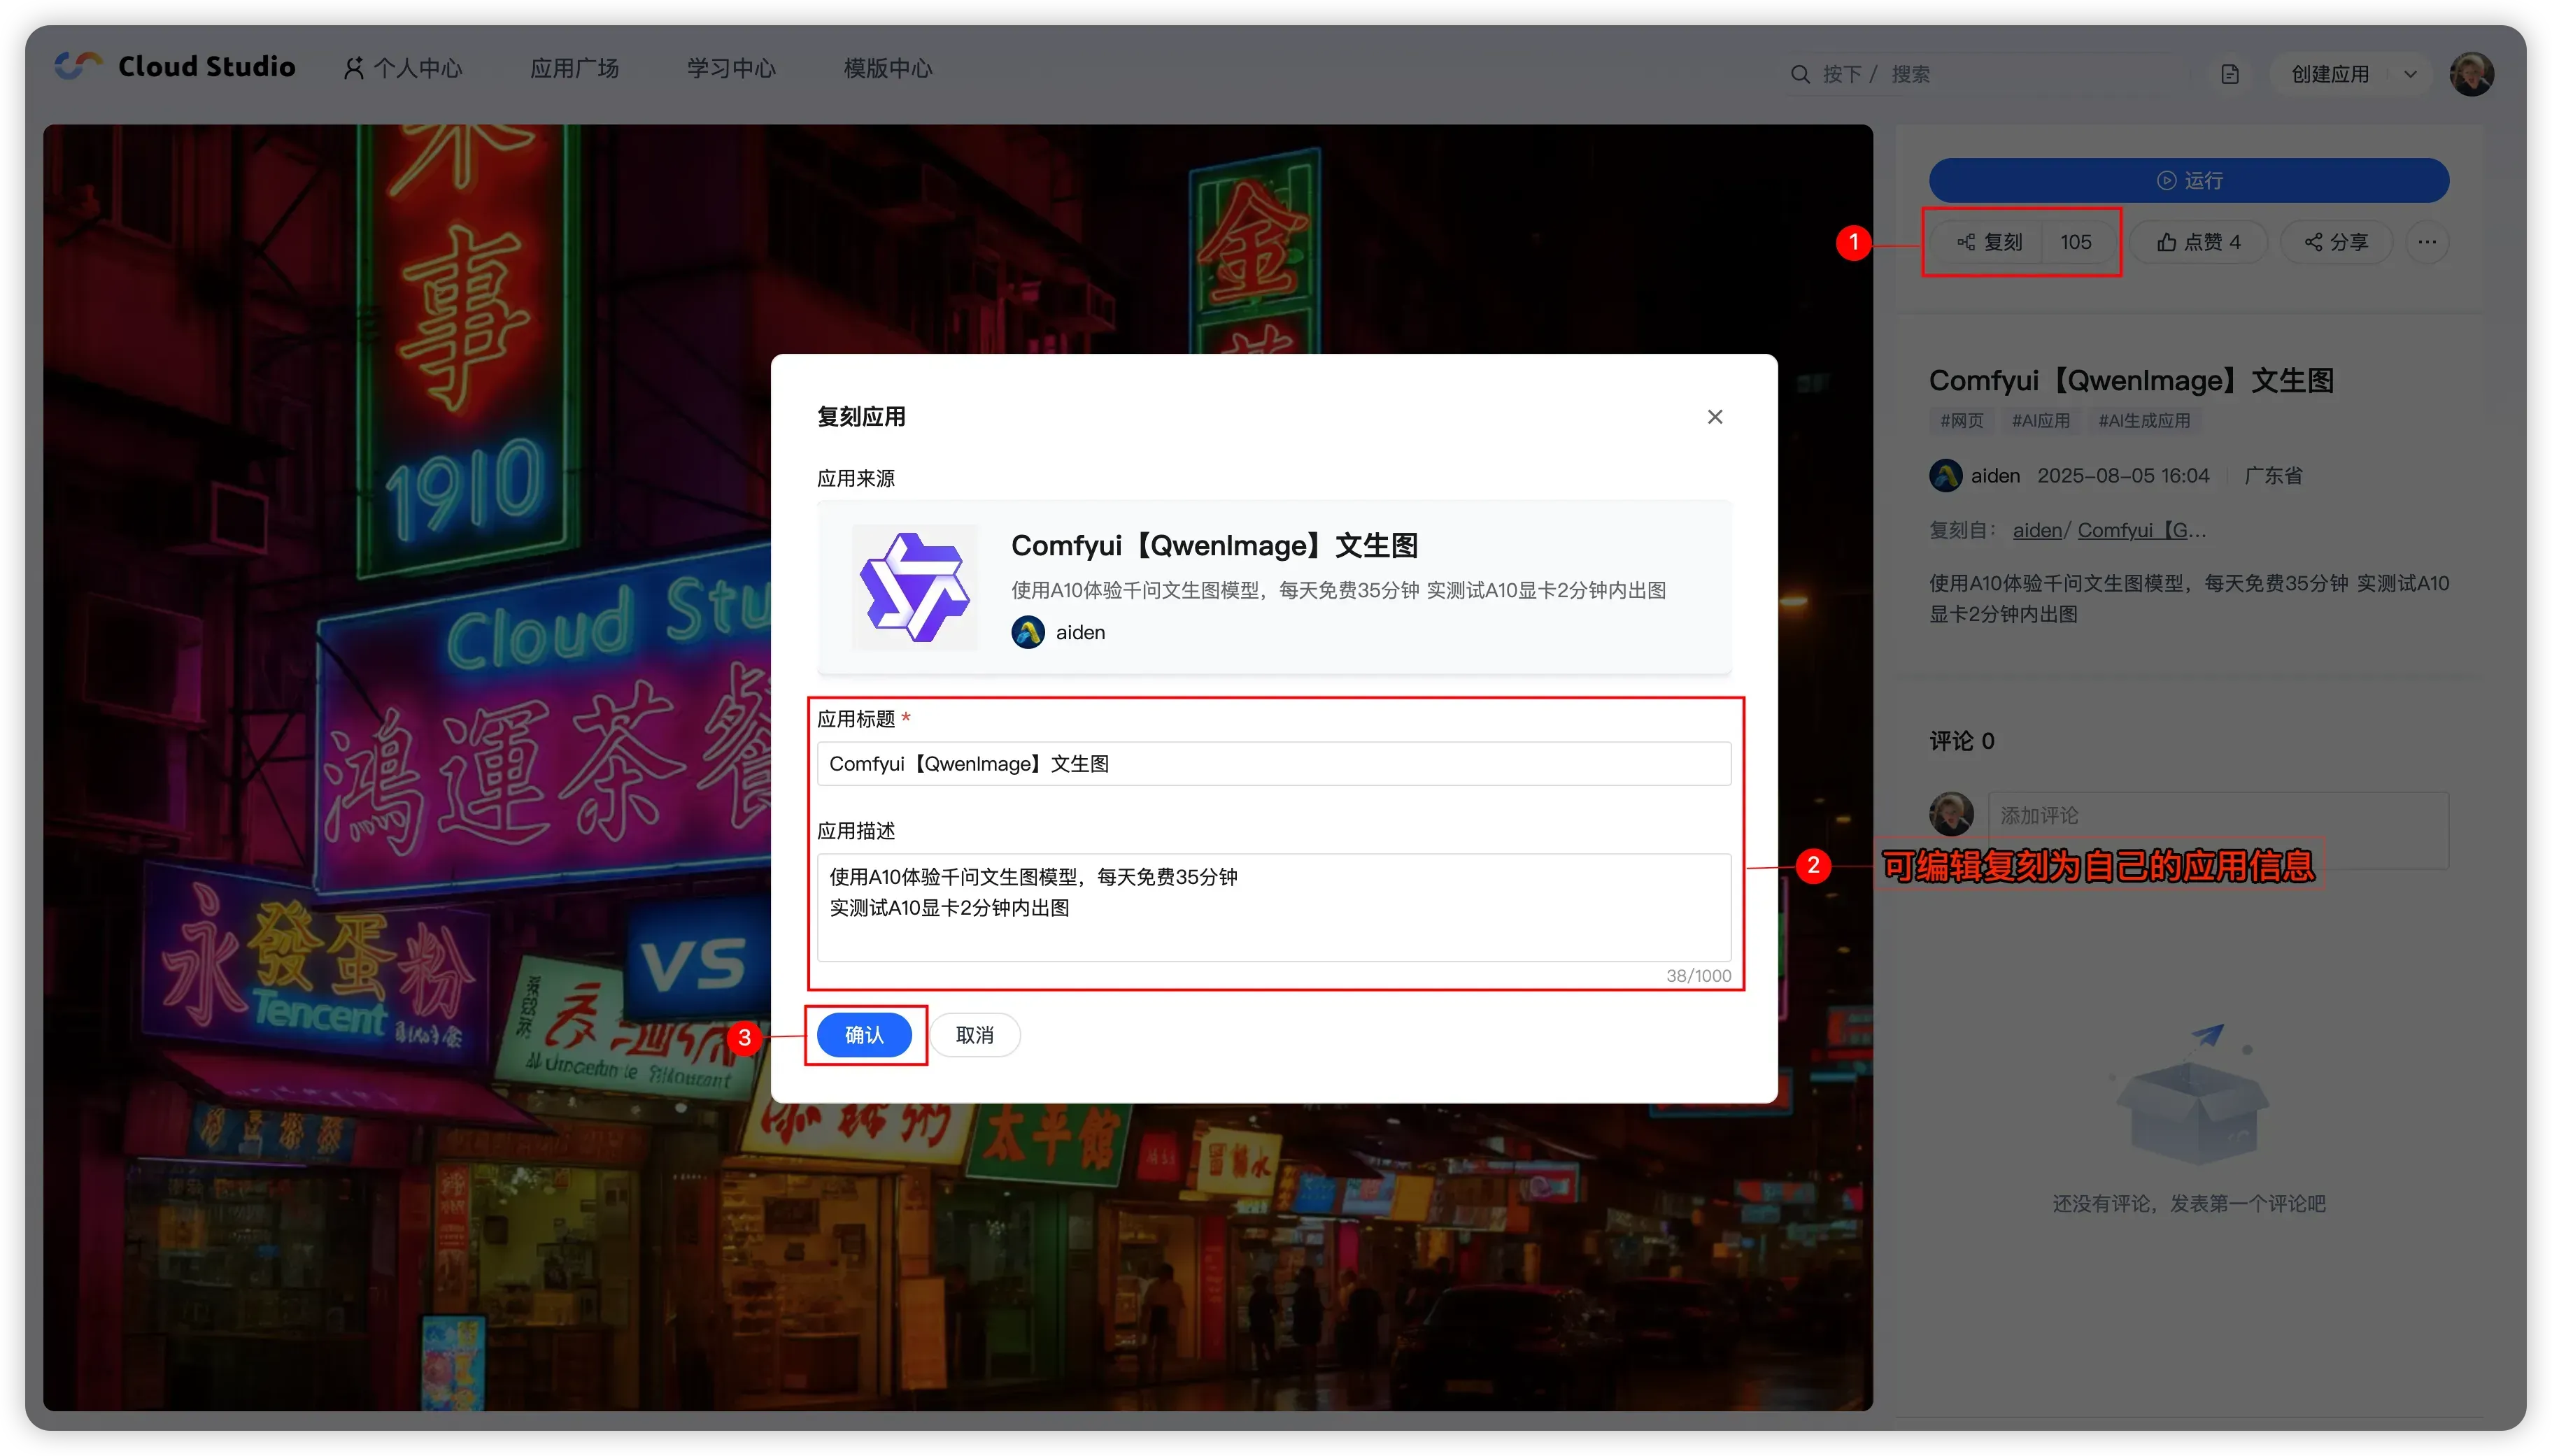
Task: Open the 学习中心 nav item
Action: pyautogui.click(x=731, y=68)
